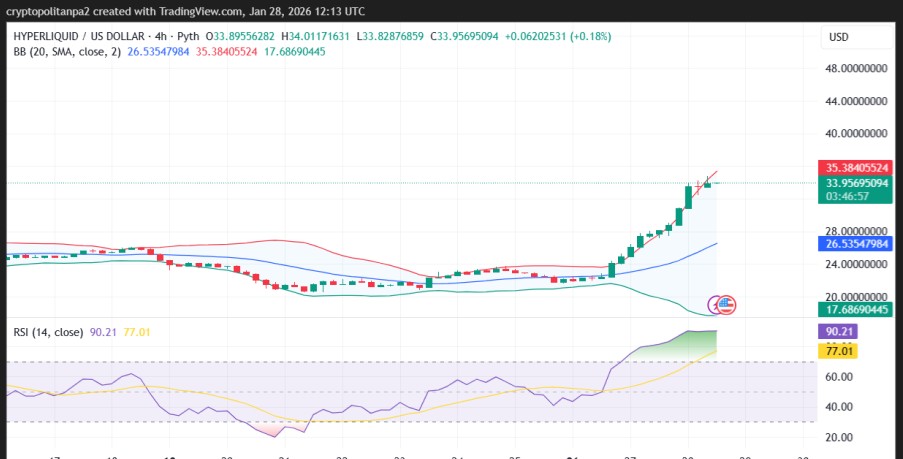903x459 pixels.
Task: Click the 20.00 RSI scale label
Action: point(839,437)
